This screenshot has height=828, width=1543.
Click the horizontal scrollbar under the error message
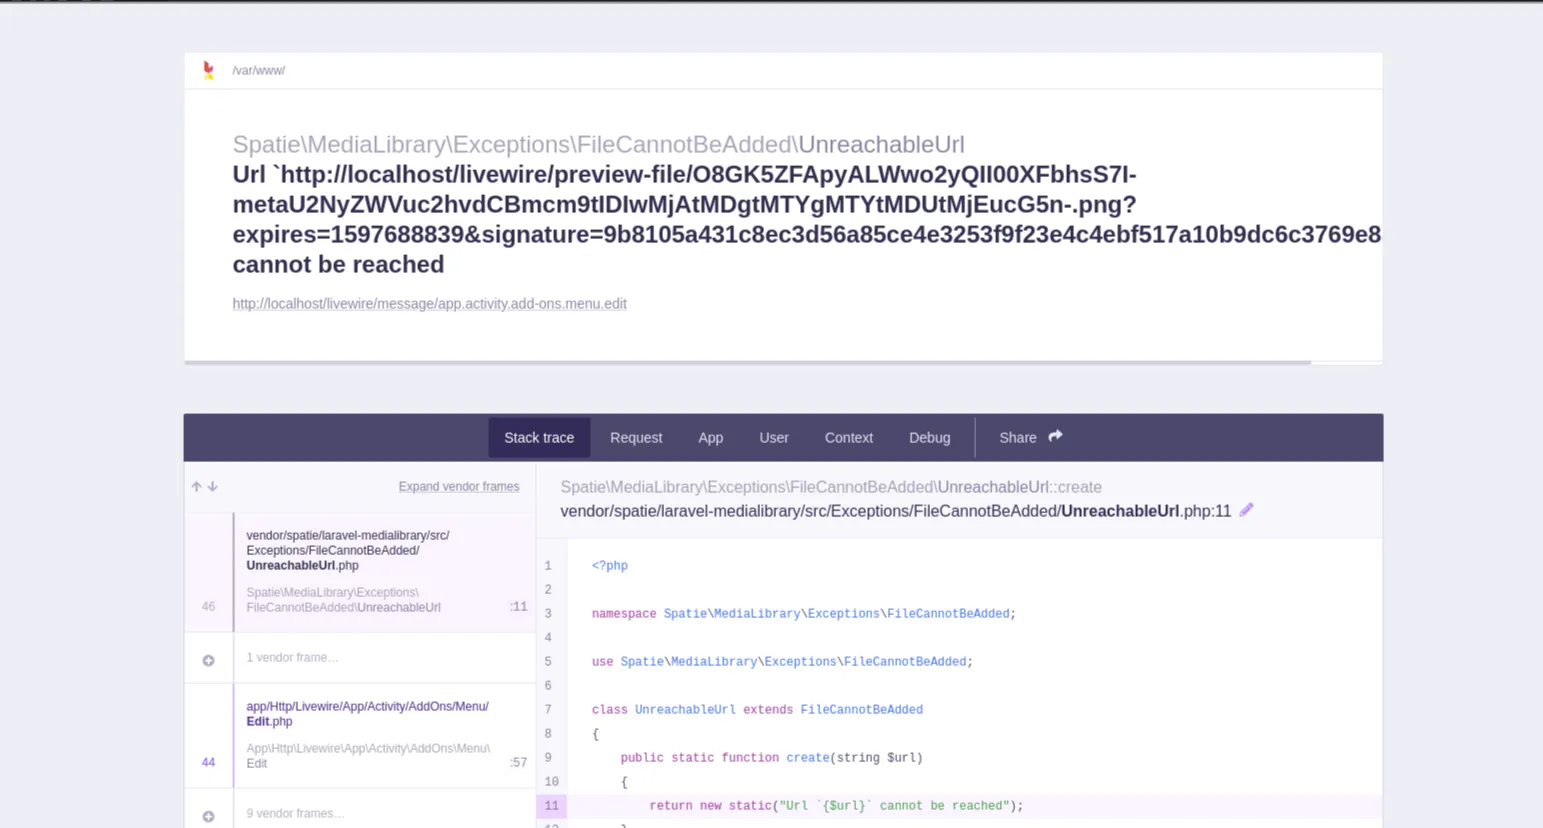pyautogui.click(x=747, y=362)
